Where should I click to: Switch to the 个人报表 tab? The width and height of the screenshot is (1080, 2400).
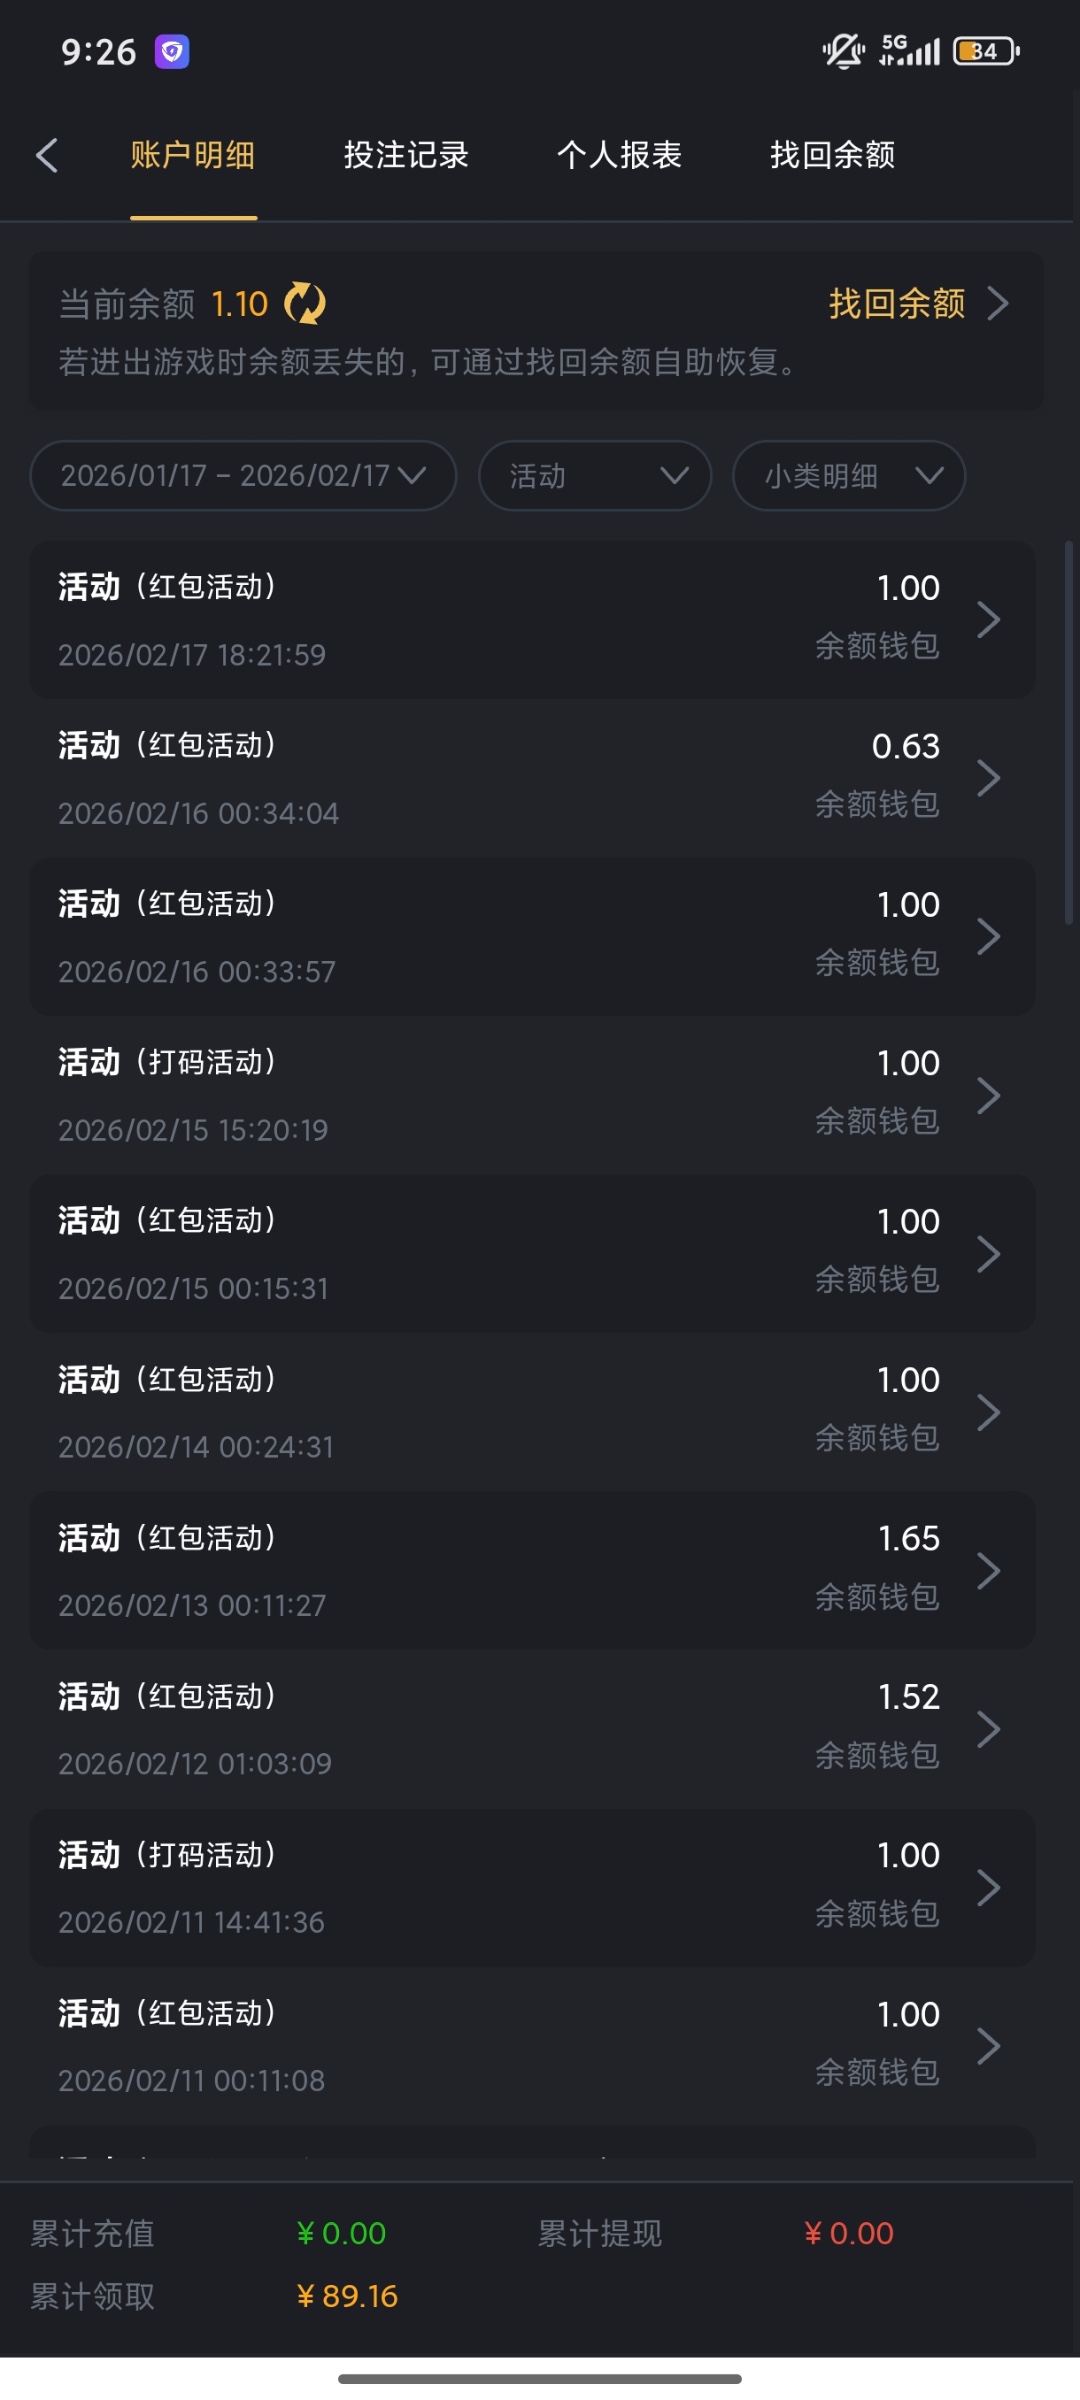pyautogui.click(x=619, y=155)
